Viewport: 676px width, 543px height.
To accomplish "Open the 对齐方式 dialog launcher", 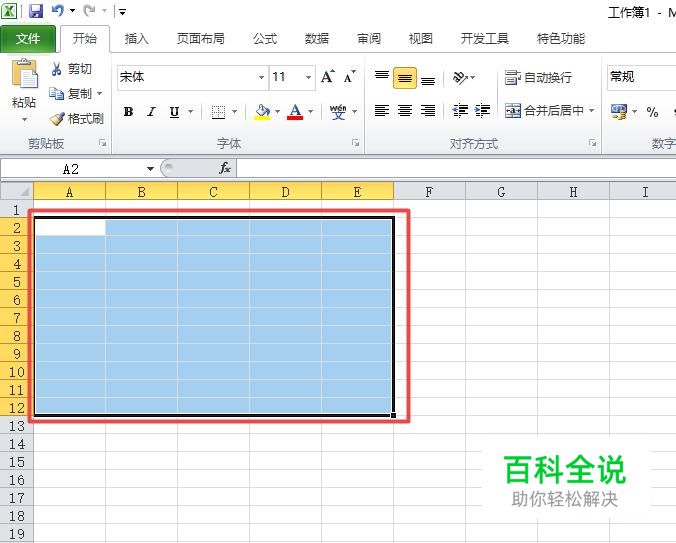I will [592, 143].
